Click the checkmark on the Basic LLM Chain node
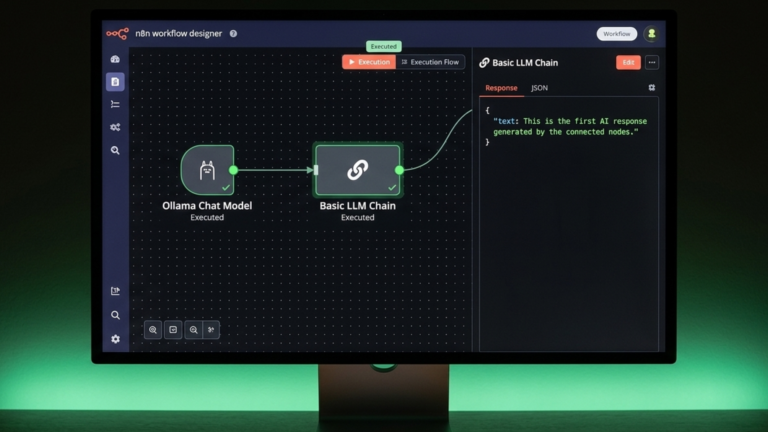The width and height of the screenshot is (768, 432). (x=392, y=188)
